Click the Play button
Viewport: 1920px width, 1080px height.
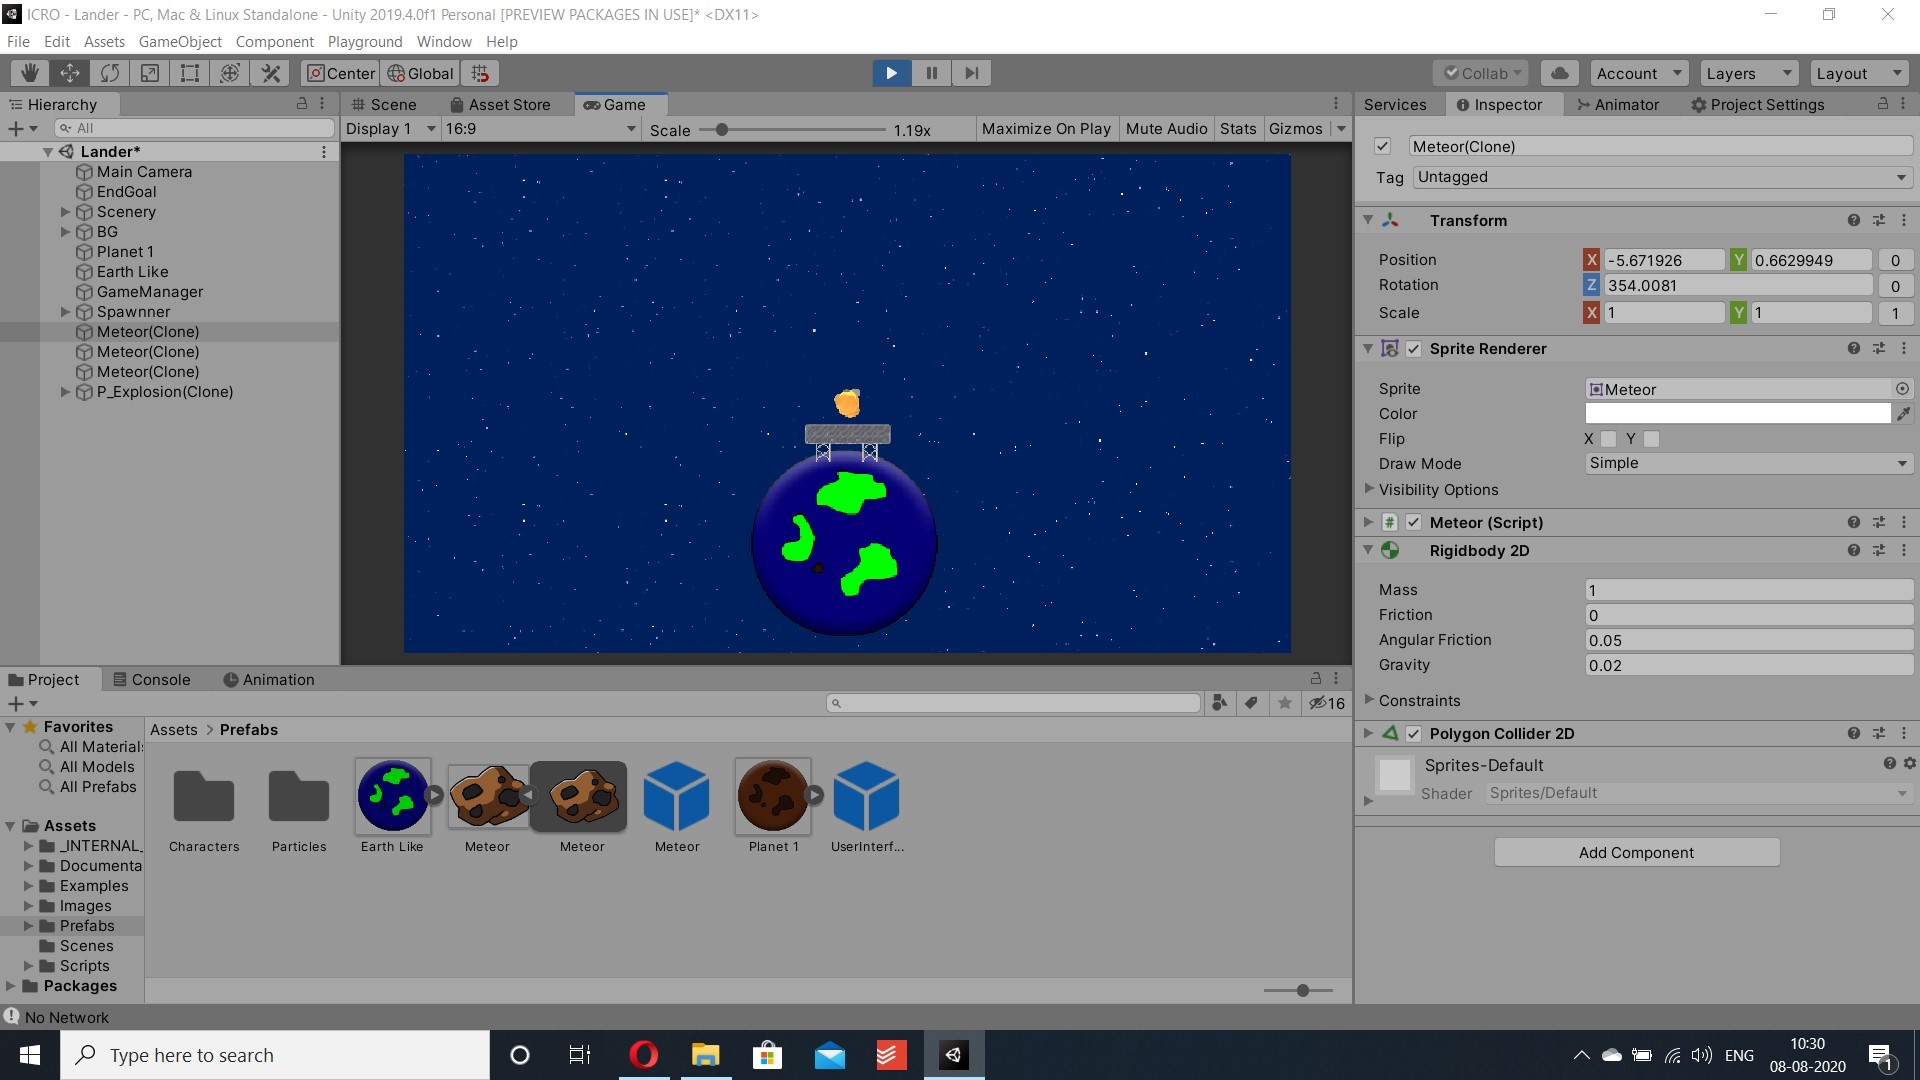(891, 73)
